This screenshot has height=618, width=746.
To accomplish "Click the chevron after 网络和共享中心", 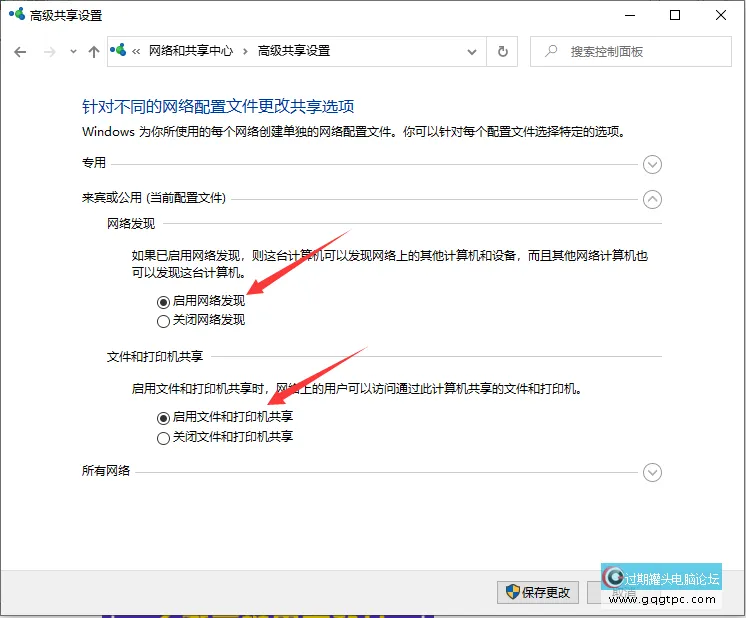I will (x=245, y=51).
